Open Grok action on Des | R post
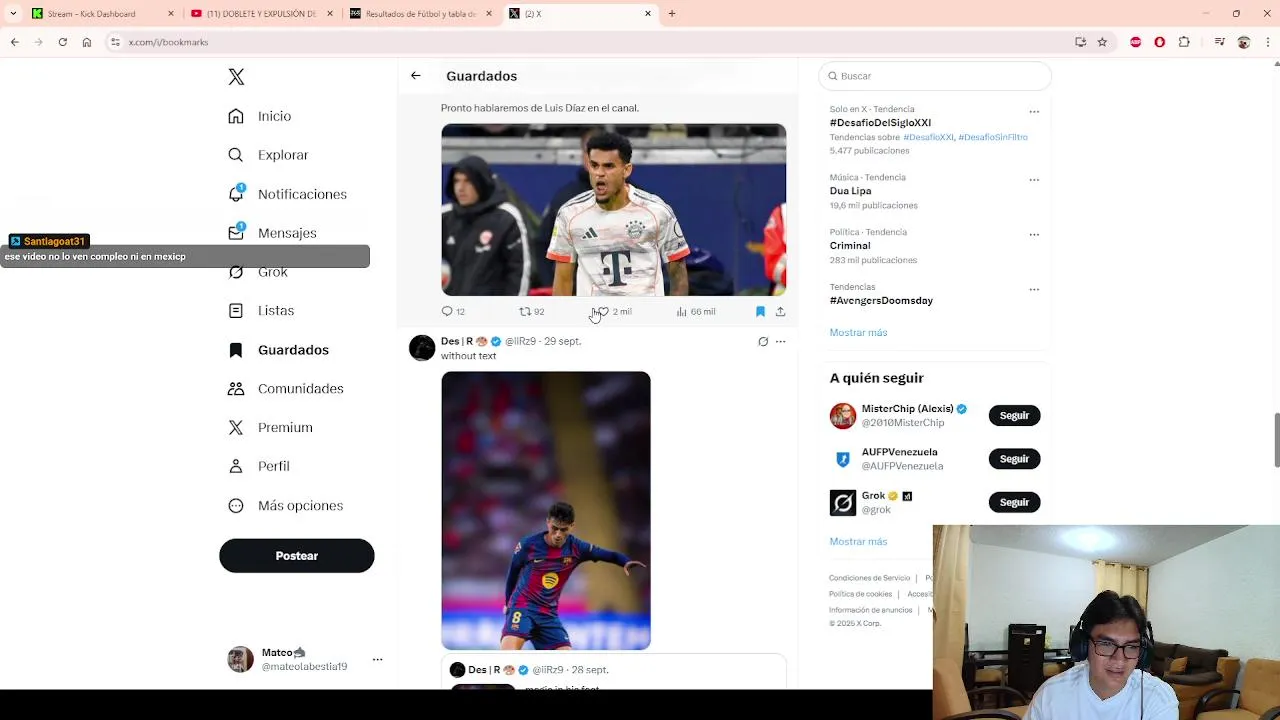The height and width of the screenshot is (720, 1280). click(x=763, y=342)
